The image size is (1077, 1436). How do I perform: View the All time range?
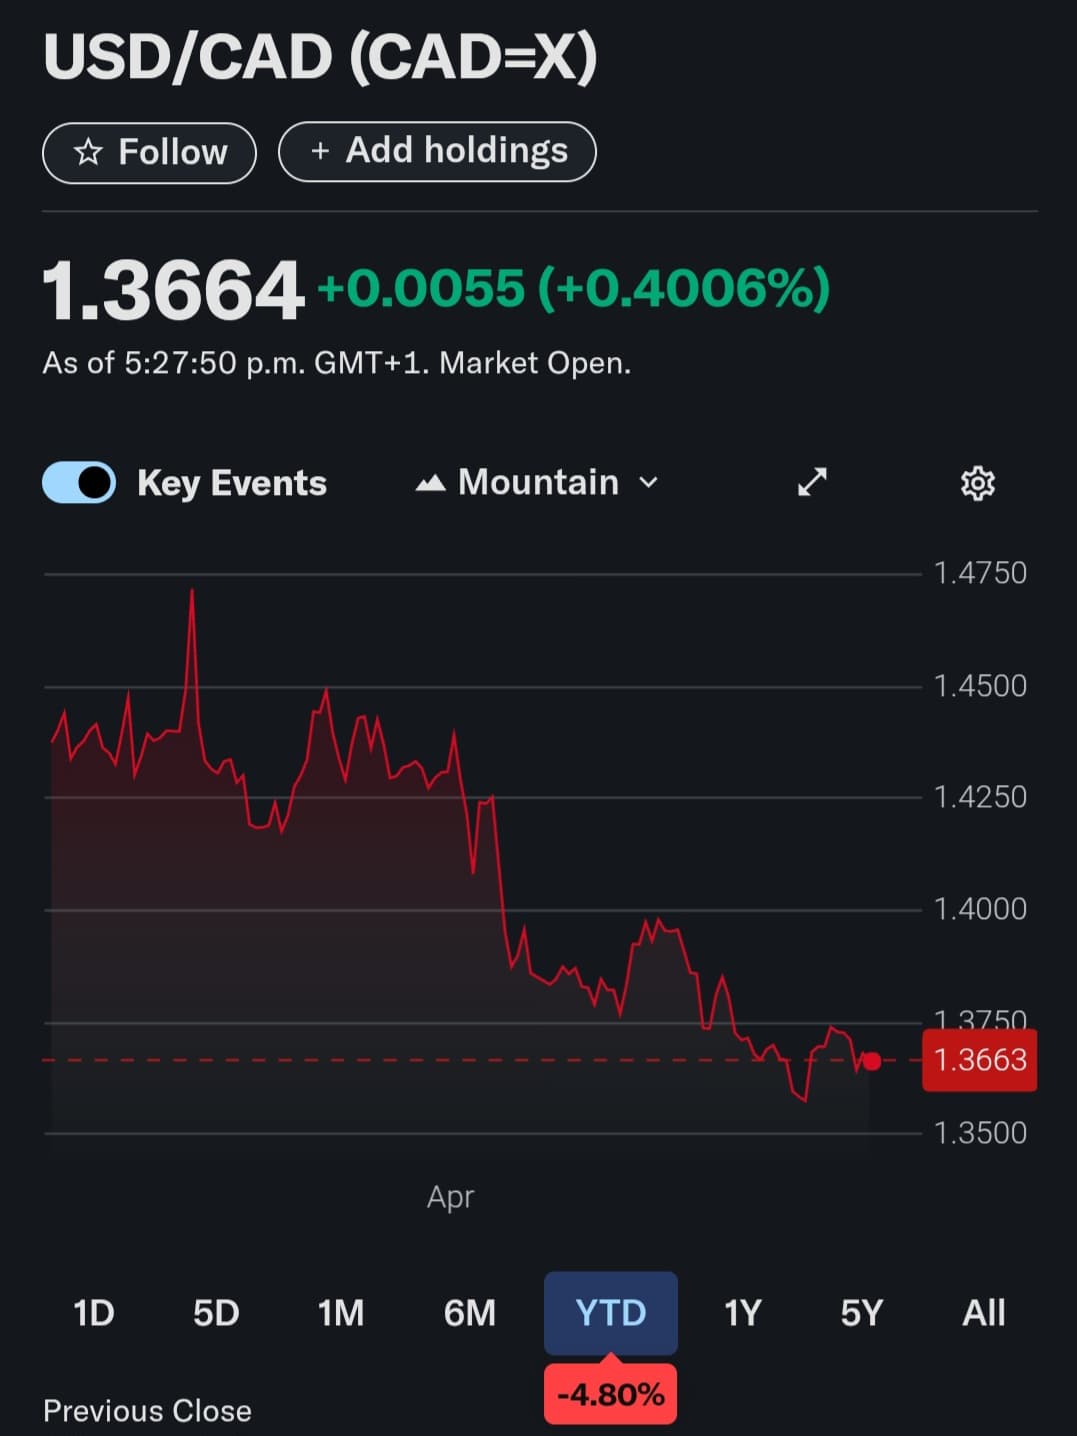(x=984, y=1313)
